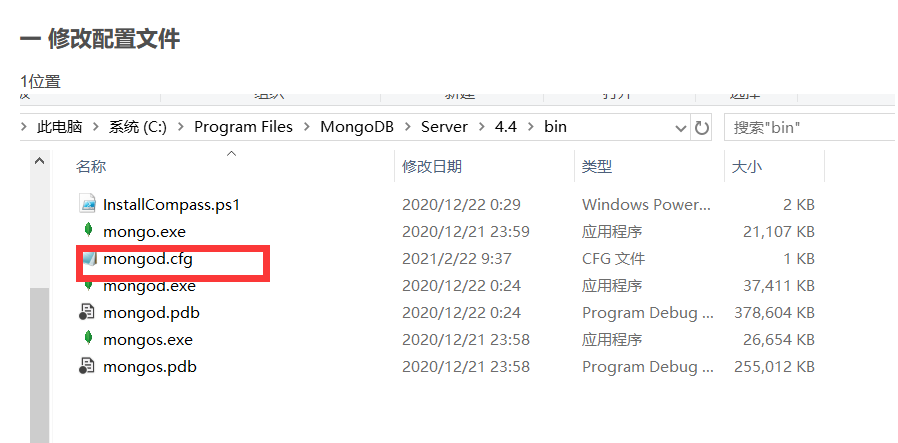Go to Program Files breadcrumb
The image size is (898, 443).
[243, 126]
